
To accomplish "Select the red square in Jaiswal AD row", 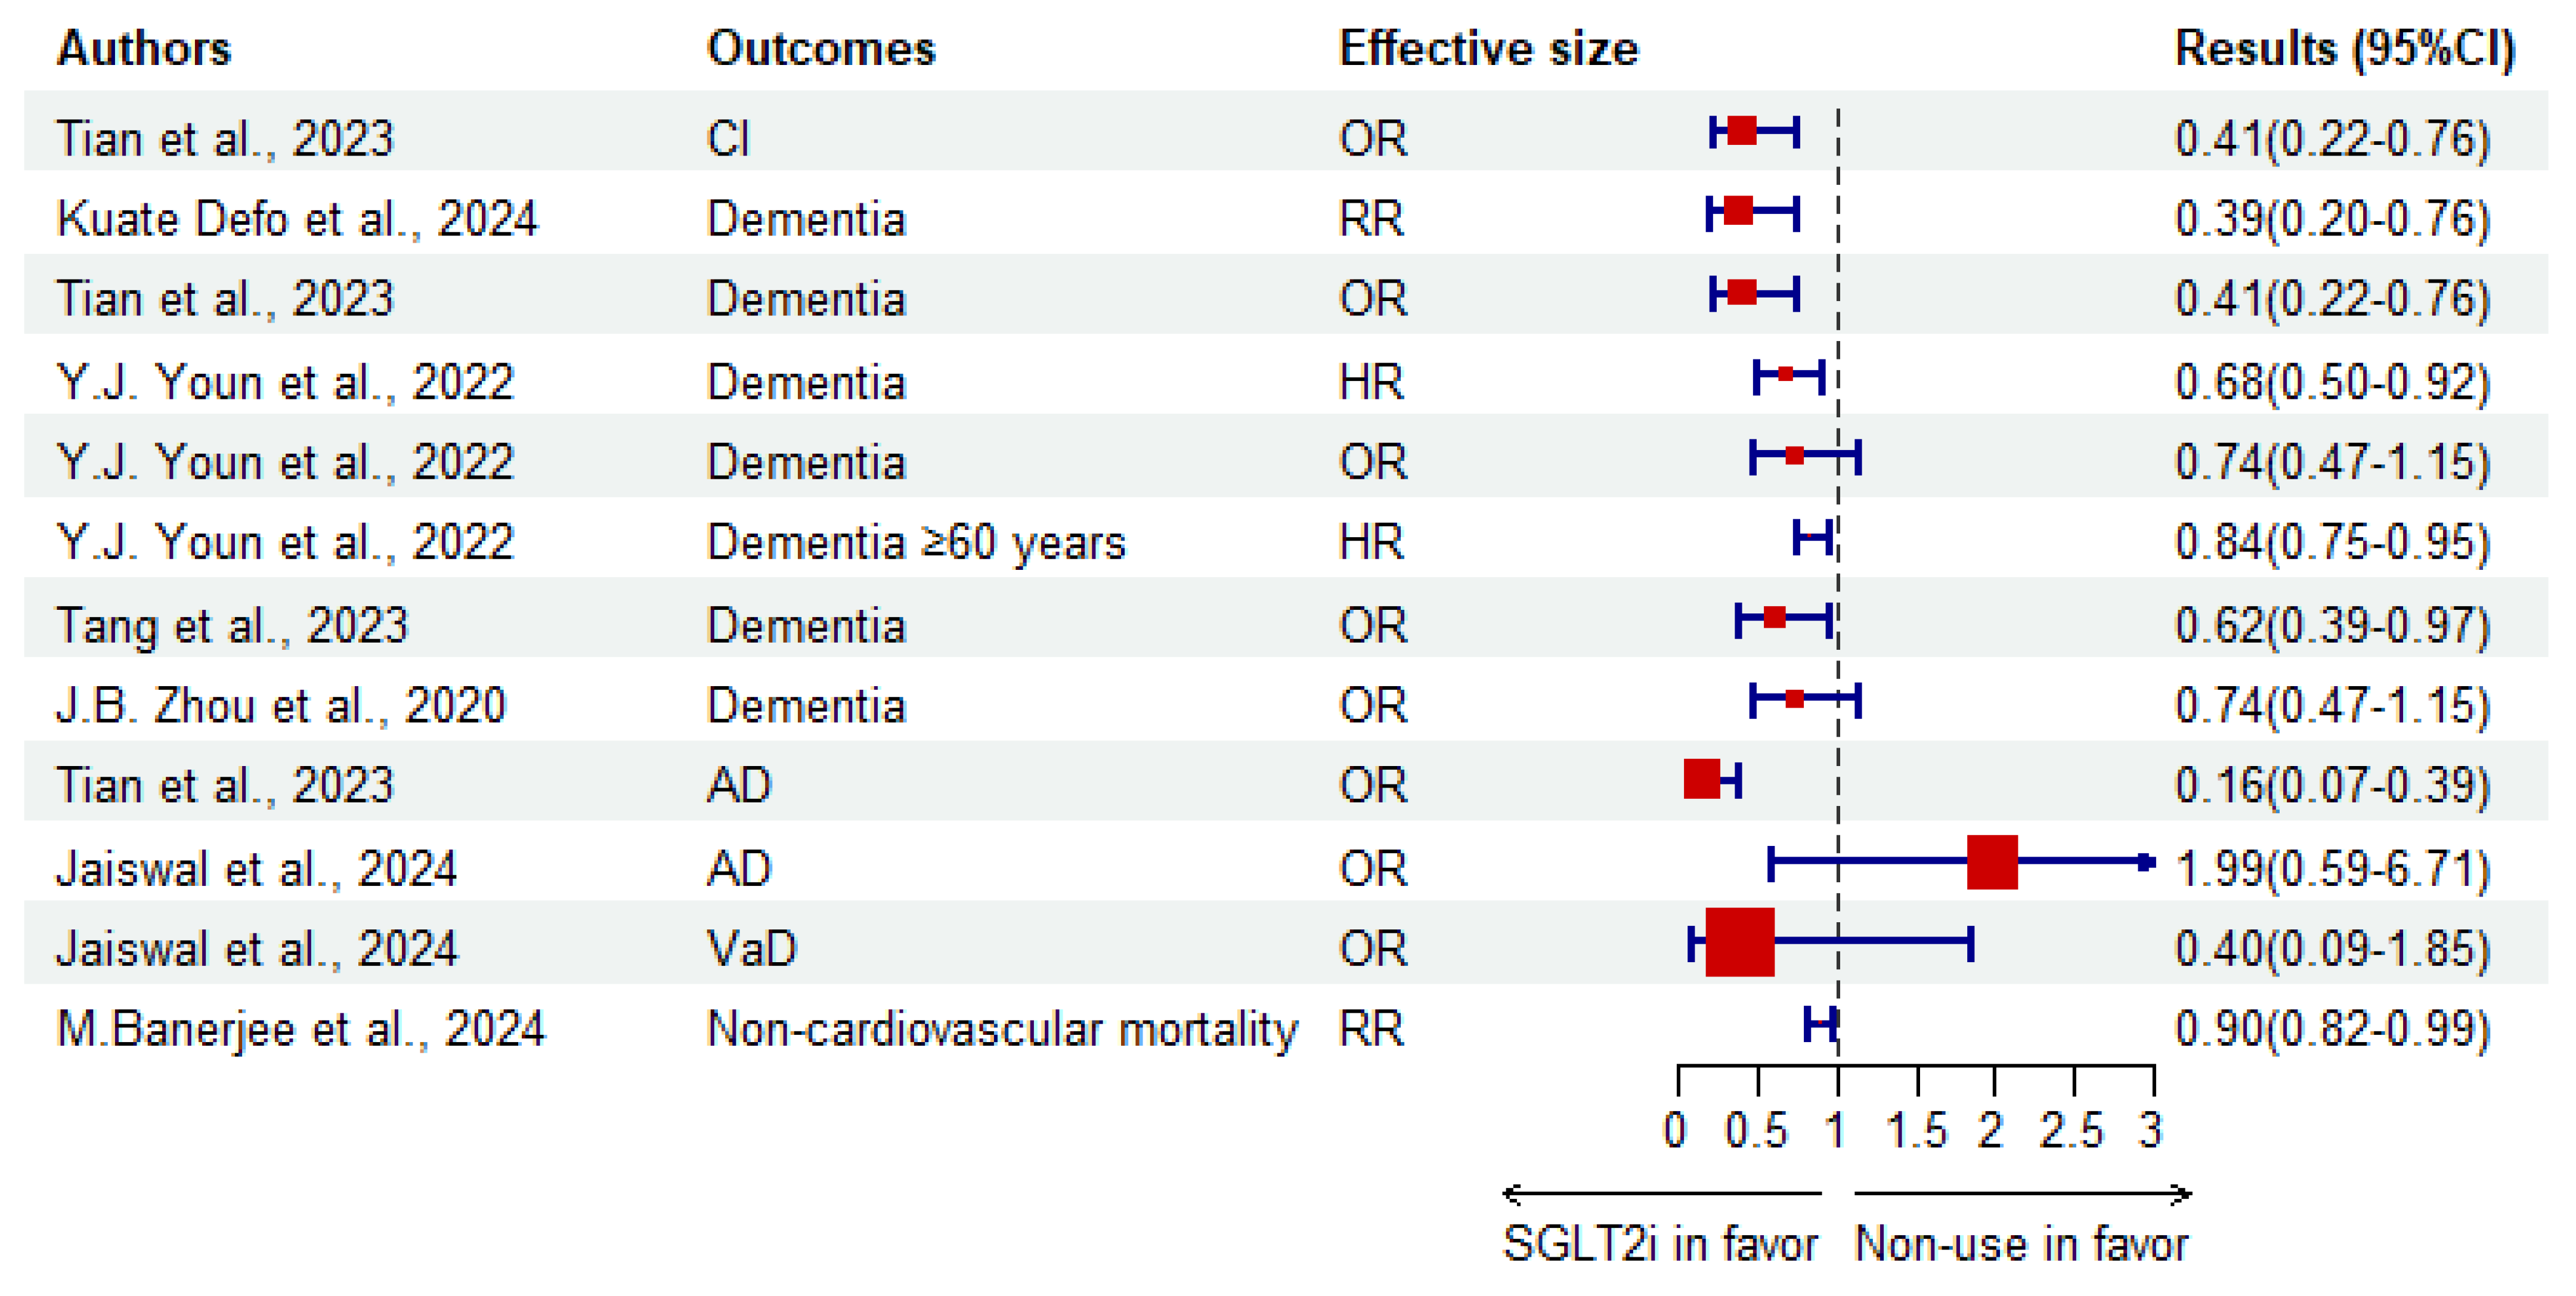I will click(x=1991, y=862).
